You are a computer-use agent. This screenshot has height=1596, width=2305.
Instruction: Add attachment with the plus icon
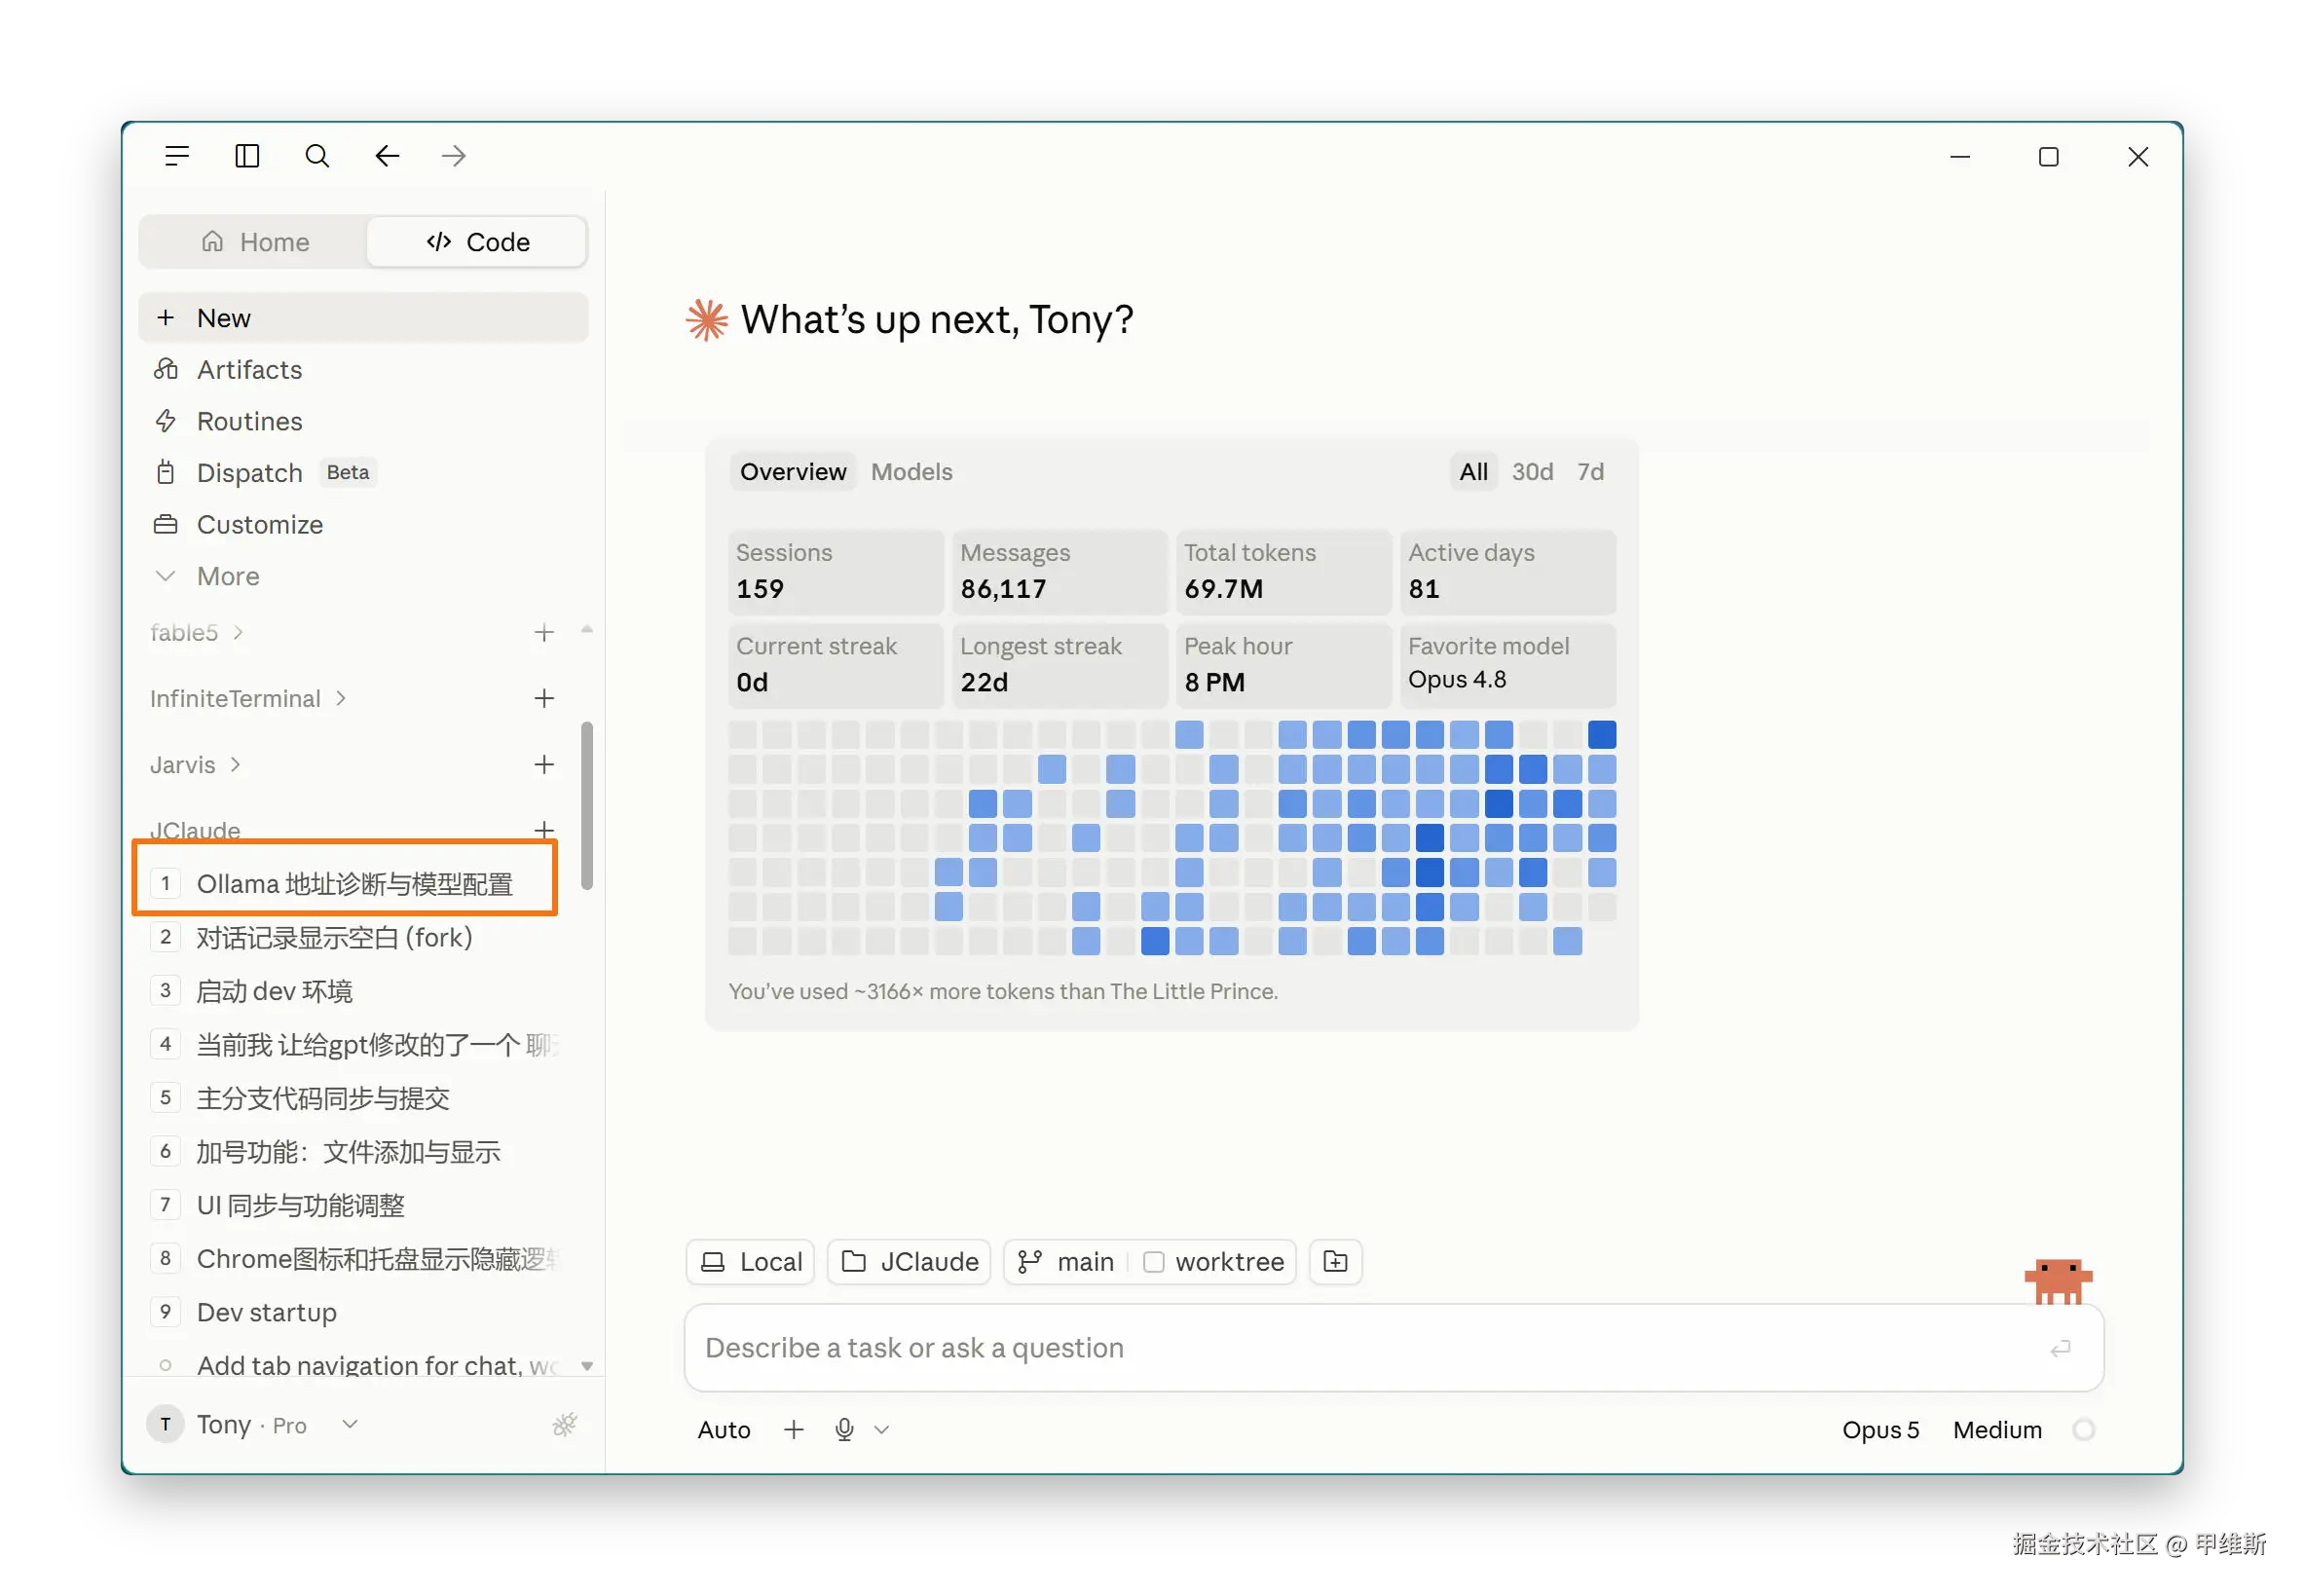(x=794, y=1430)
